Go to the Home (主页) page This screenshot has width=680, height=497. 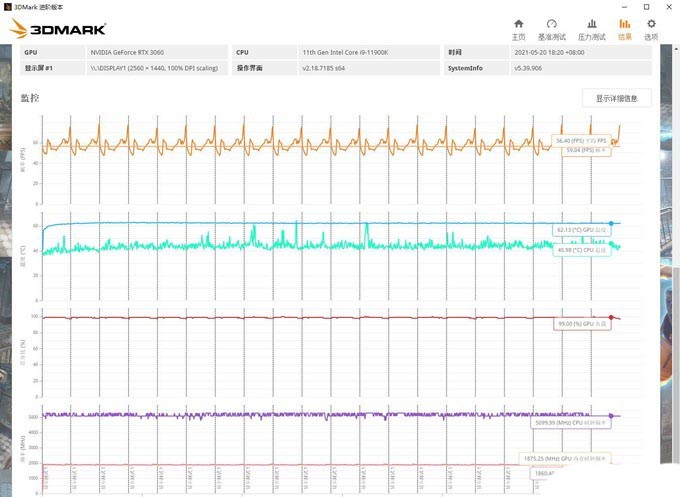pos(518,29)
